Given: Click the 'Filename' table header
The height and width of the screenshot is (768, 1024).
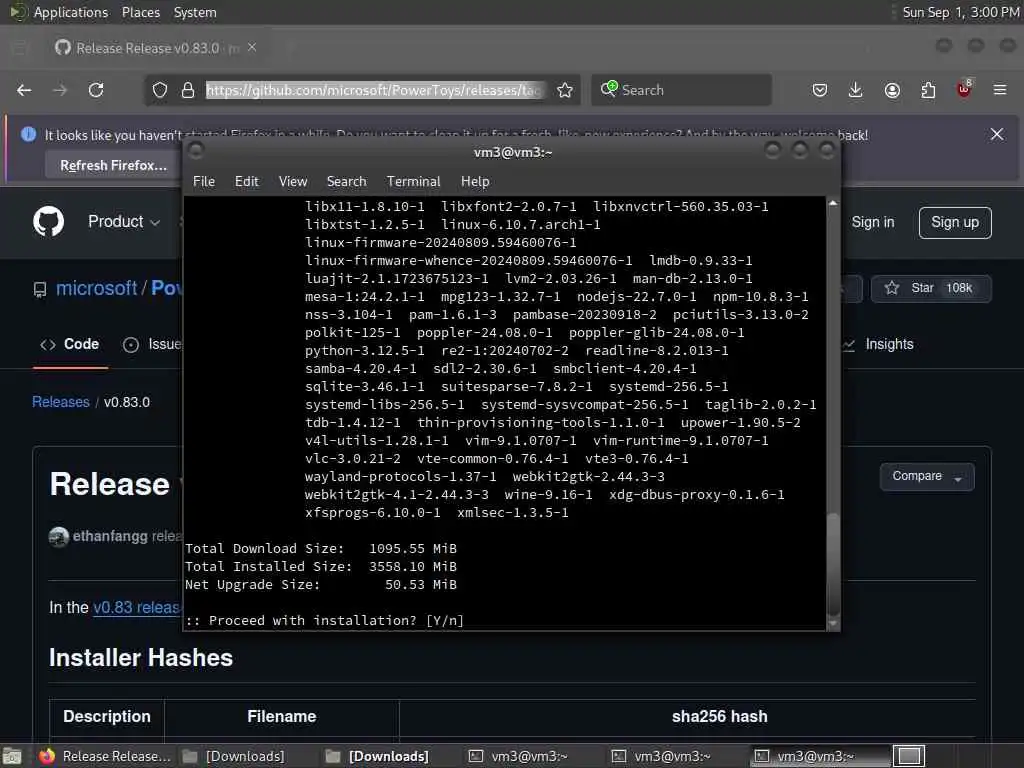Looking at the screenshot, I should click(x=281, y=716).
